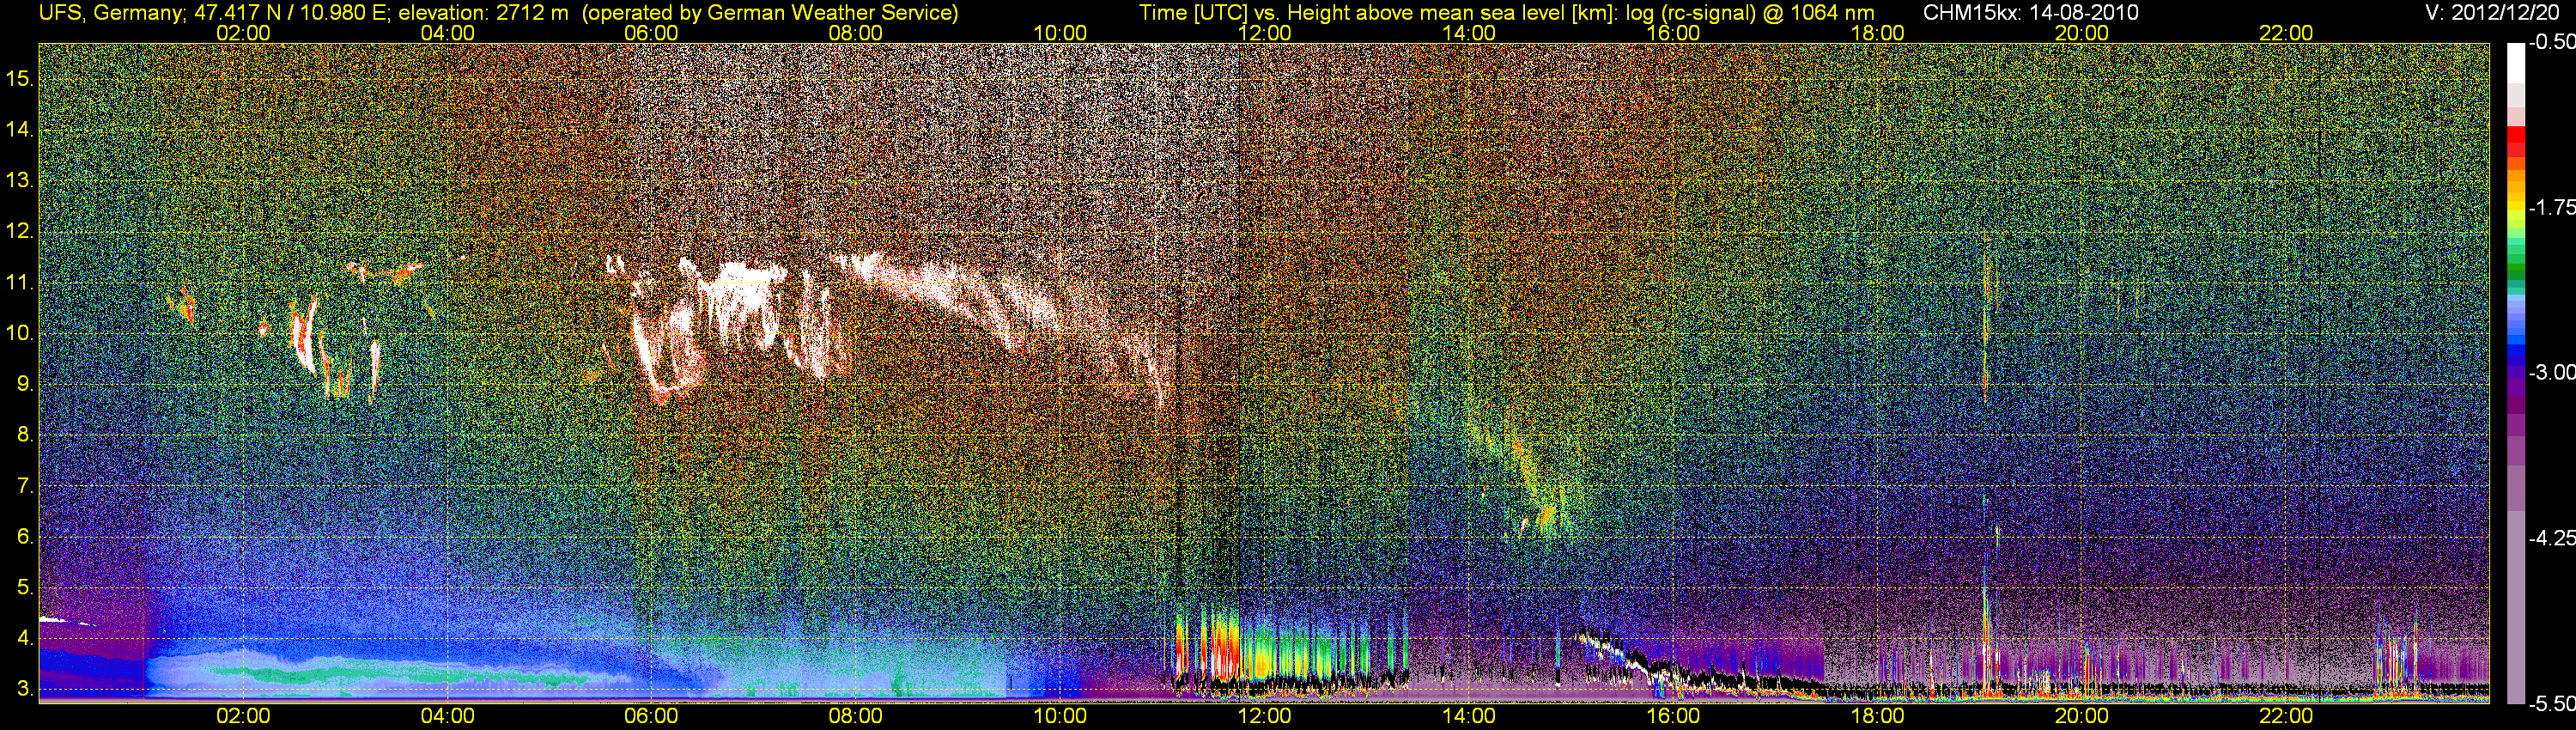Click the 16:00 label on the lower time axis
The height and width of the screenshot is (730, 2576).
tap(1673, 716)
